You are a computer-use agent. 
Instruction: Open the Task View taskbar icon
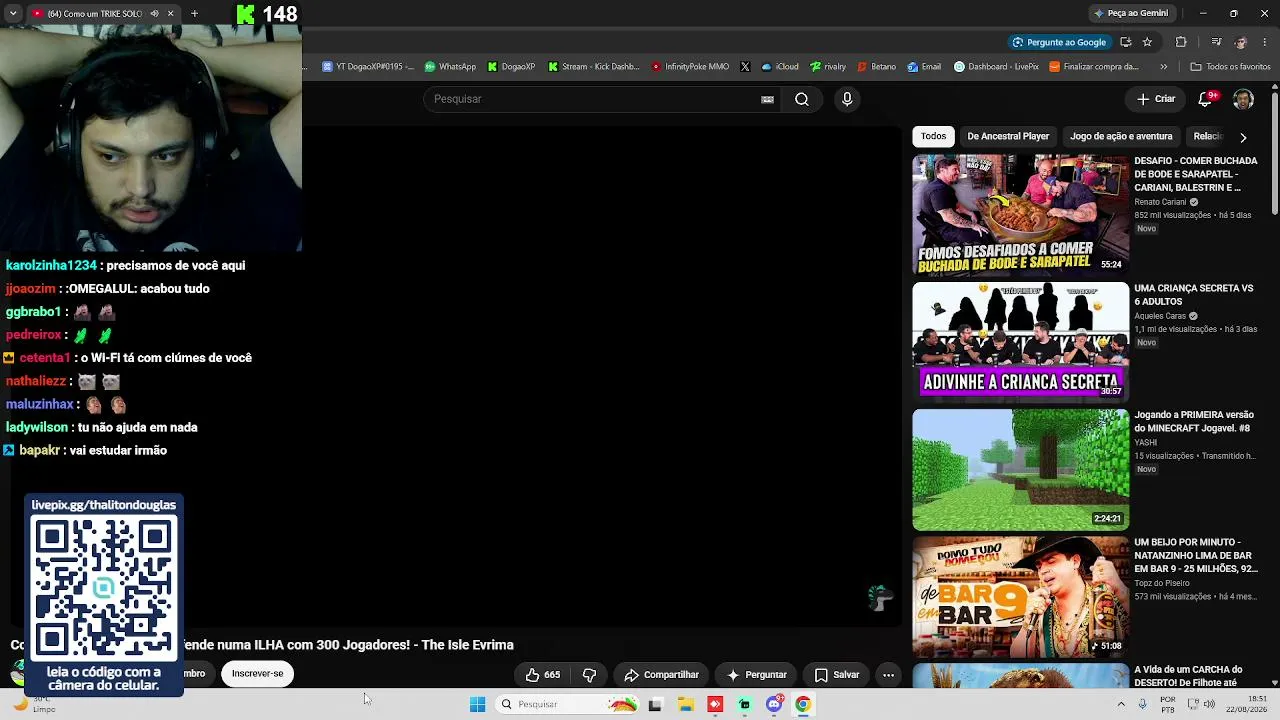coord(655,704)
